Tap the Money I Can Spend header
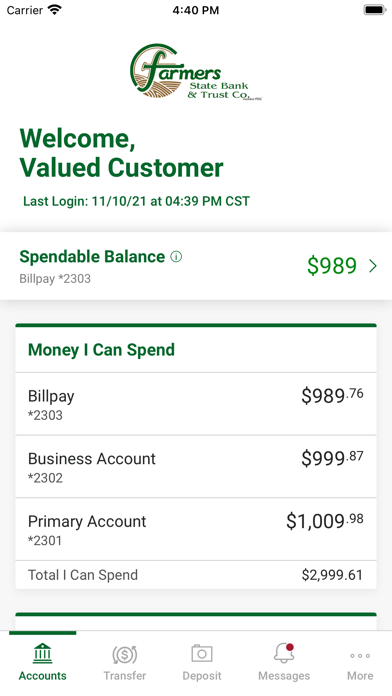This screenshot has height=696, width=392. tap(101, 350)
